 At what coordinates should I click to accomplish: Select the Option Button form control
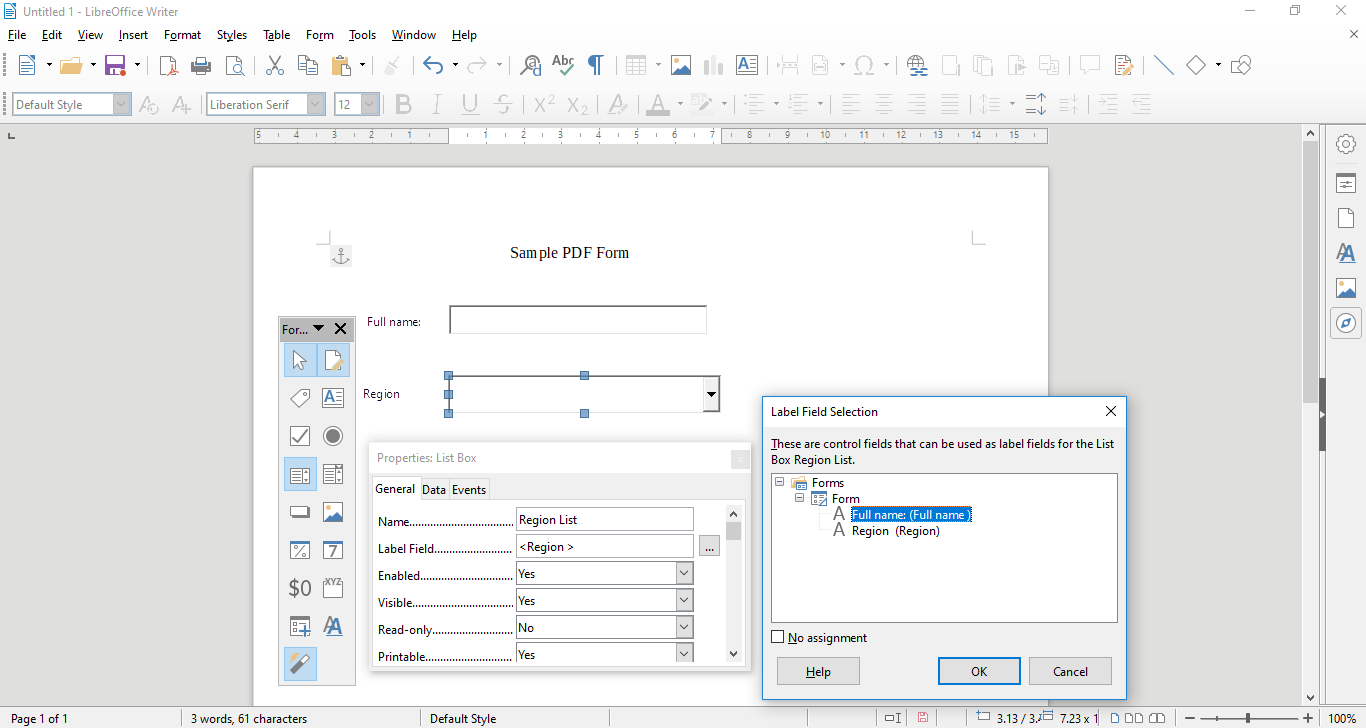point(333,436)
